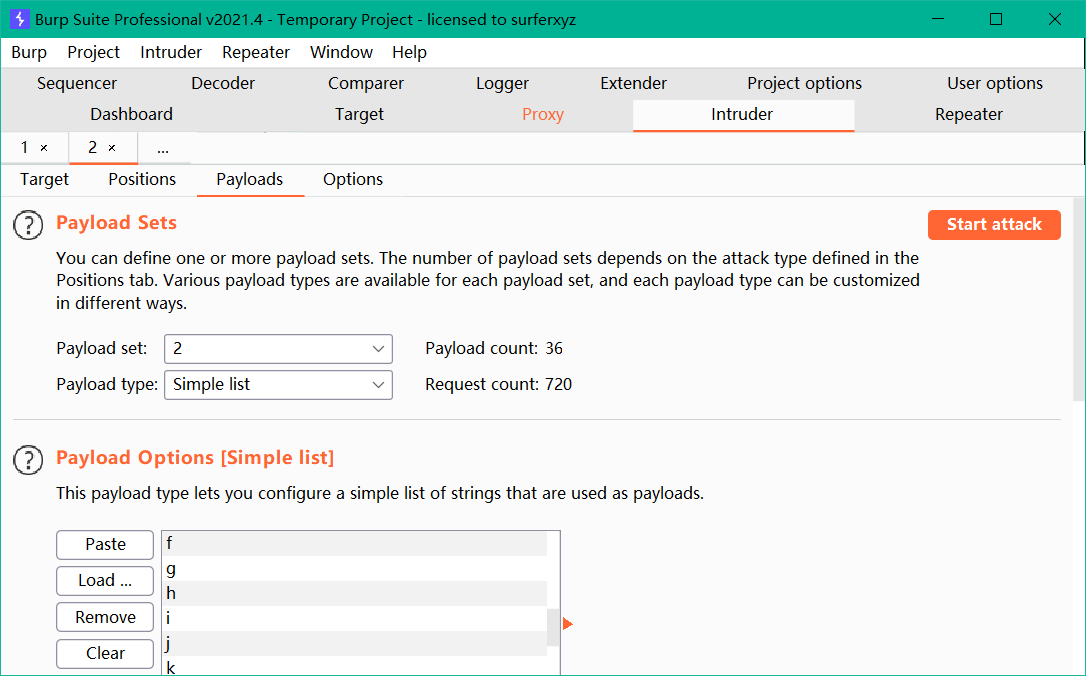Close Intruder attack tab 1

[x=44, y=148]
